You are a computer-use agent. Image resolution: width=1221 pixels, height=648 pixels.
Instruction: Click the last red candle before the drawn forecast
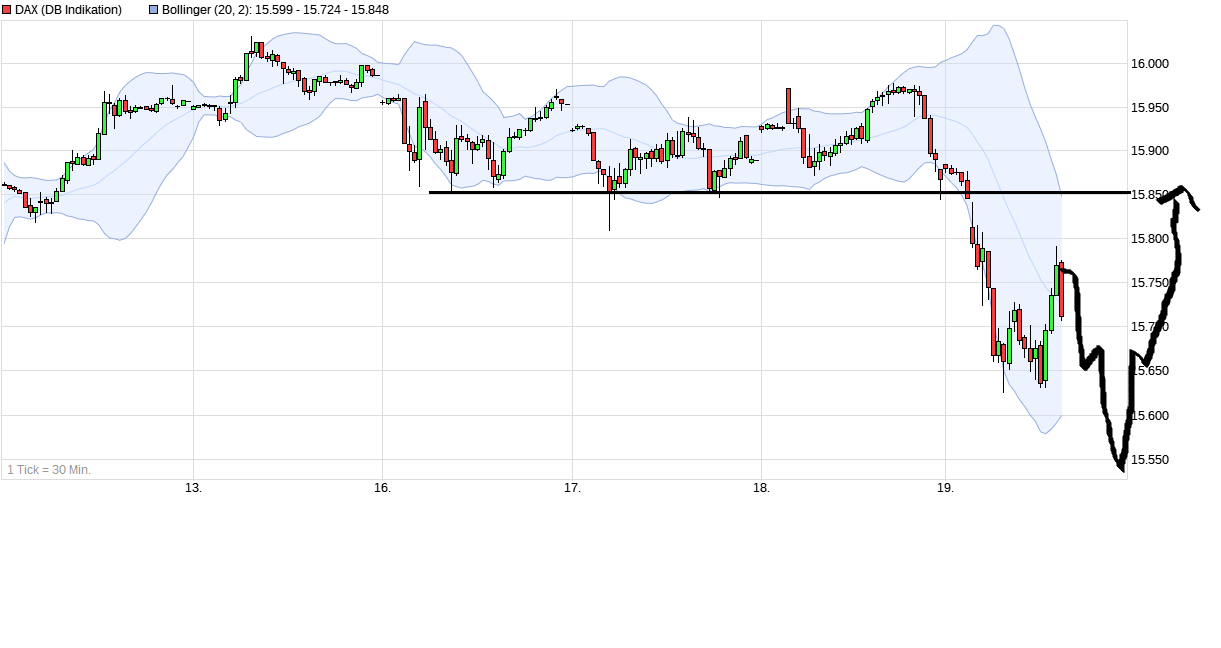coord(1061,290)
